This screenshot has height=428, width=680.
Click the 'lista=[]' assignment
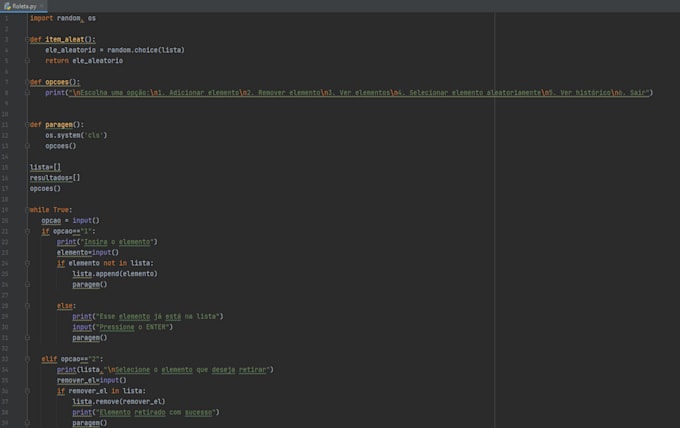click(45, 167)
